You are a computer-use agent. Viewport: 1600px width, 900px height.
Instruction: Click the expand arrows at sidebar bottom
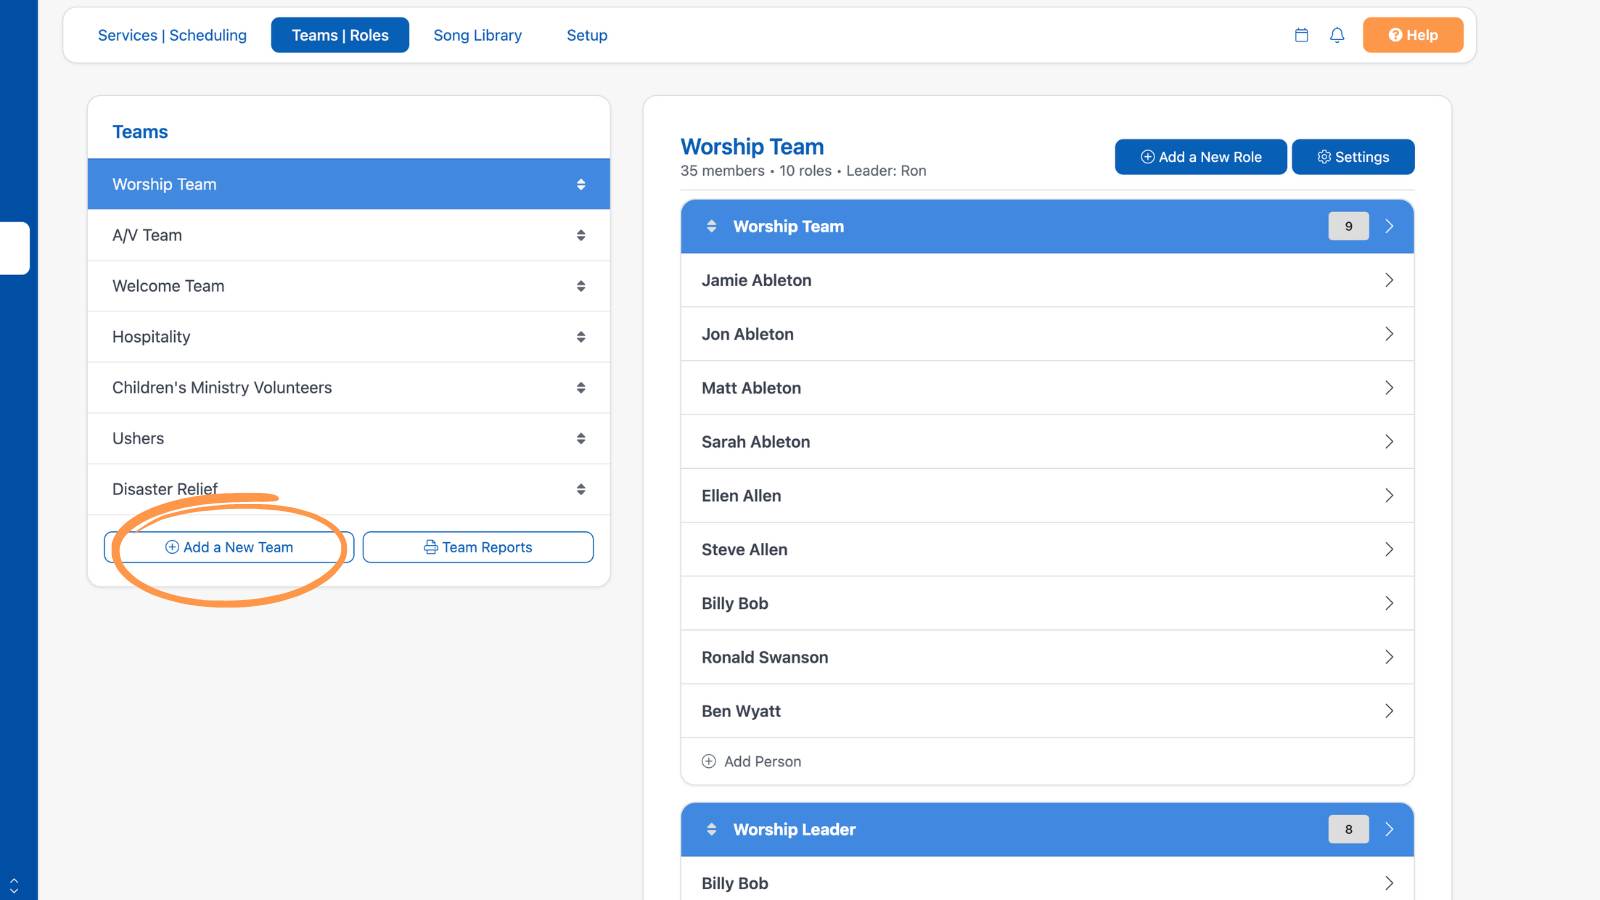(x=14, y=885)
